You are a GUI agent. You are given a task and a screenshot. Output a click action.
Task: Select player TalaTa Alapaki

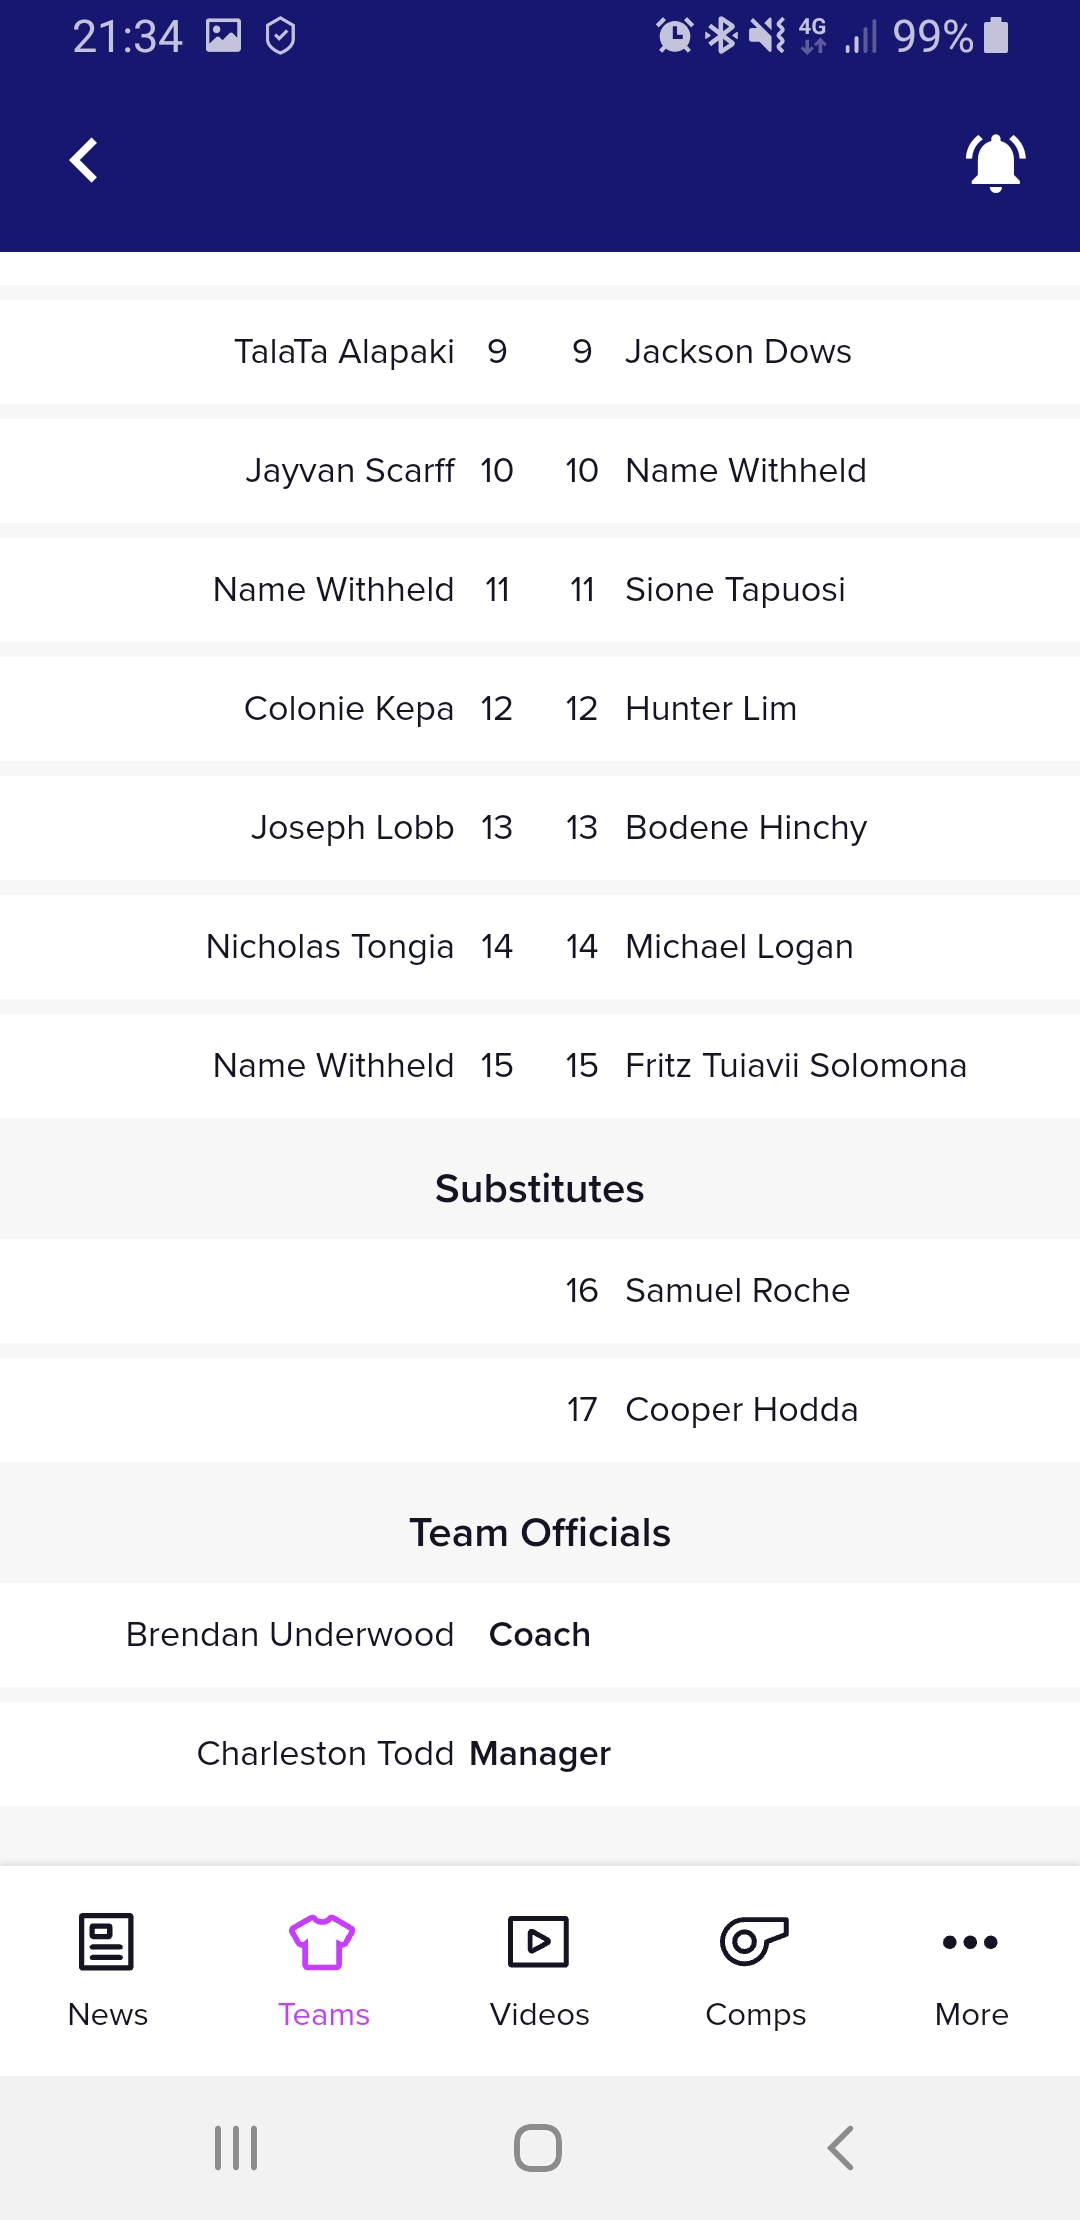pos(344,352)
